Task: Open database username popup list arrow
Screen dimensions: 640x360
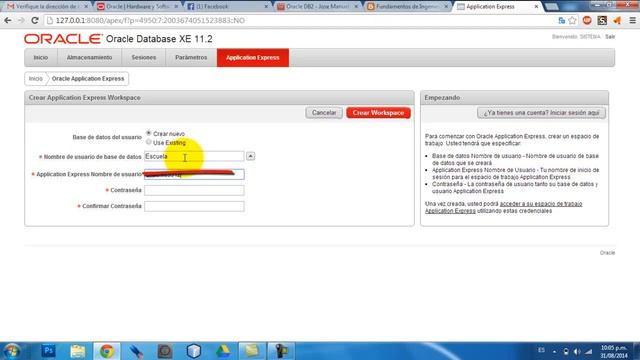Action: [251, 156]
